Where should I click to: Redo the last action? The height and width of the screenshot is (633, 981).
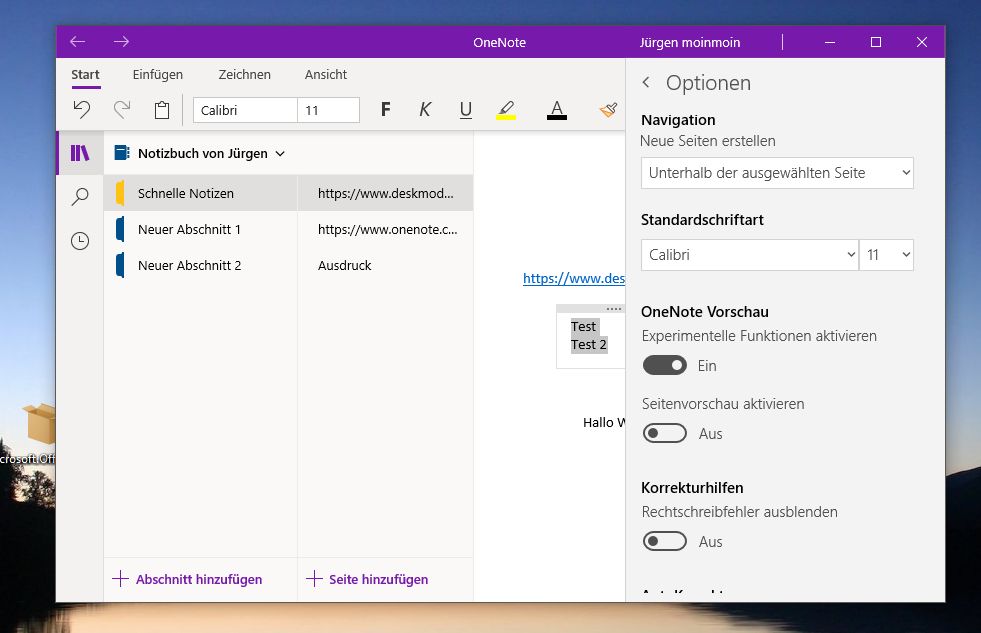point(122,109)
